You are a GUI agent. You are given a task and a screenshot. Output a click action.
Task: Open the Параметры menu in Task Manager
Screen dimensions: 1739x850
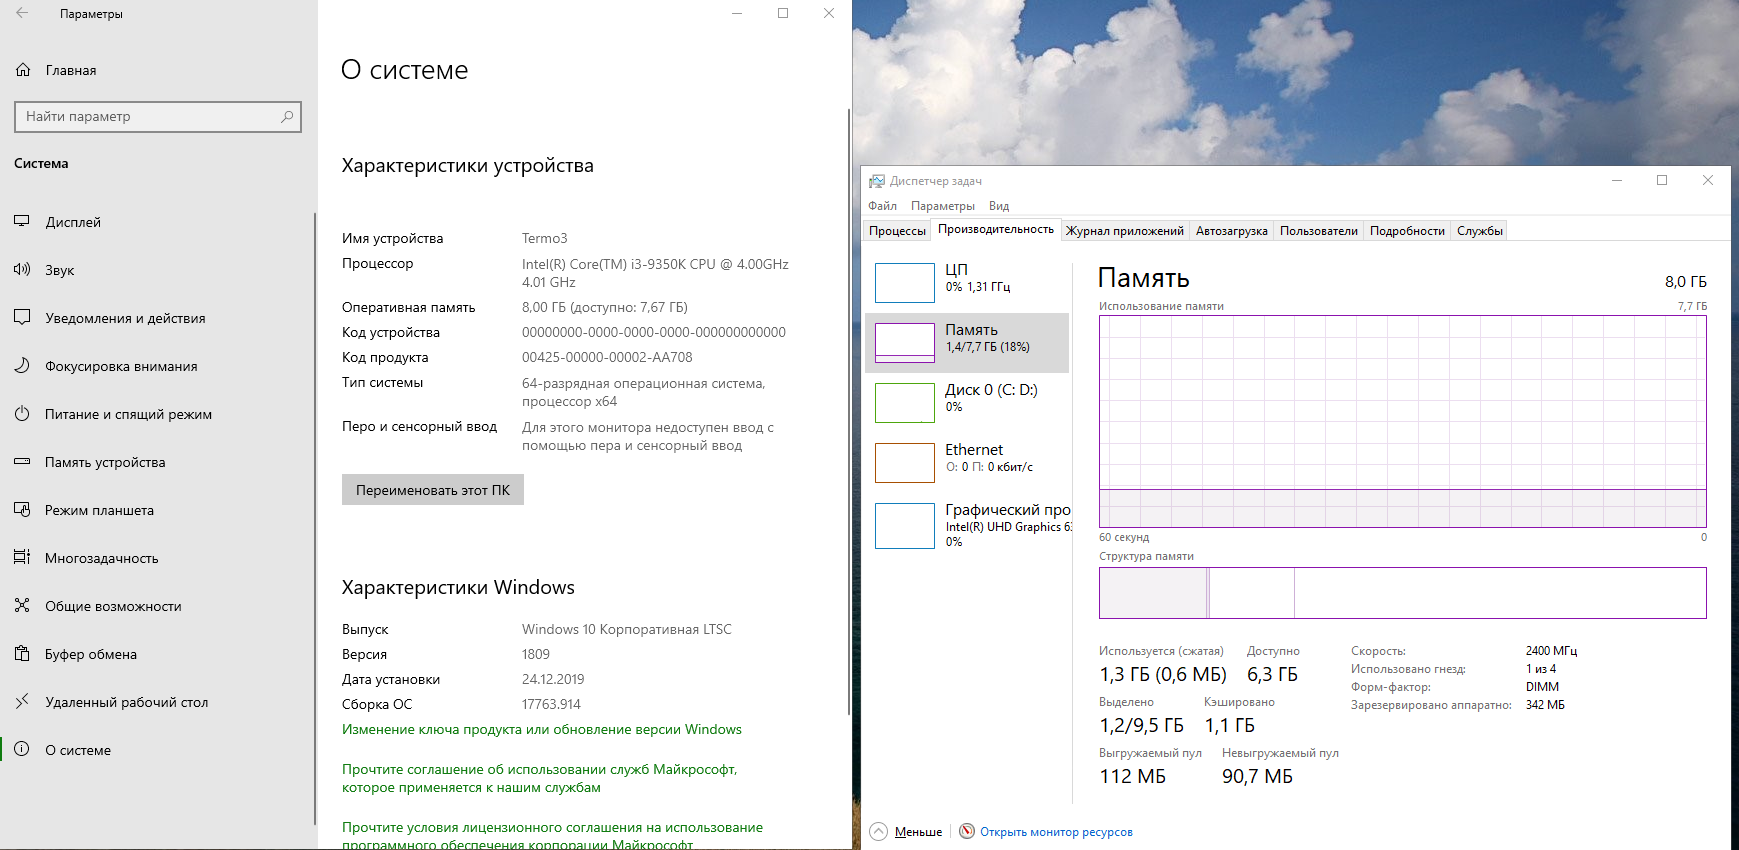943,206
